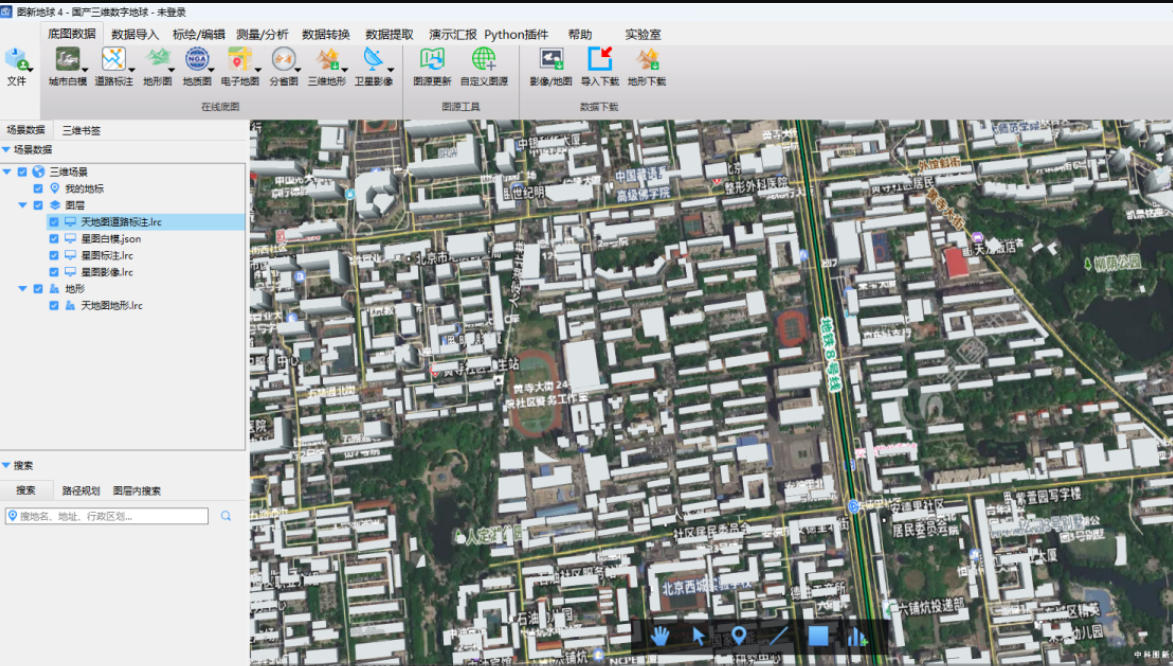Click the 图层内搜索 search option
1173x666 pixels.
click(137, 491)
